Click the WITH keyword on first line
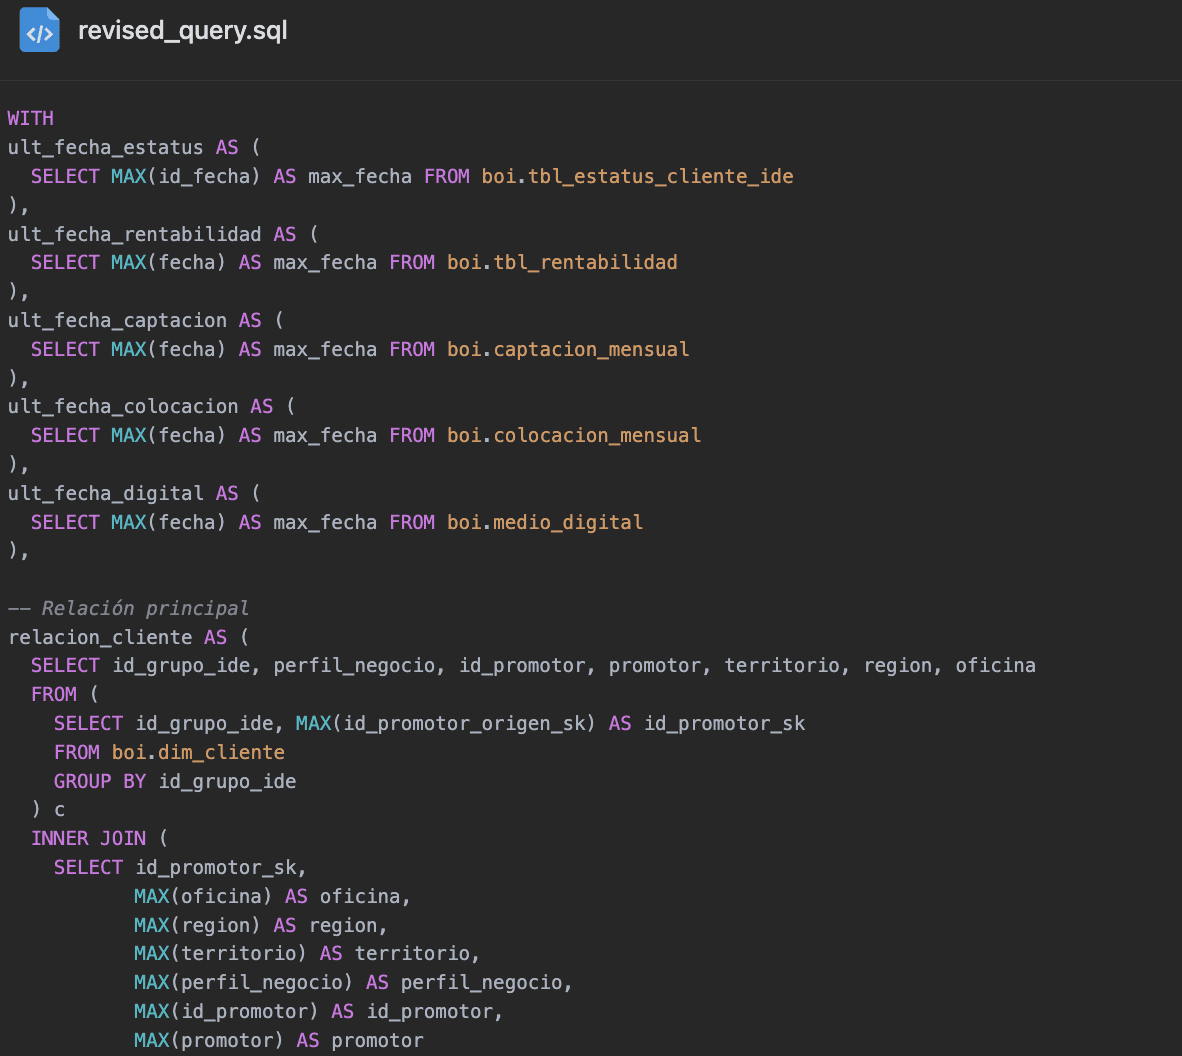The height and width of the screenshot is (1056, 1182). pos(31,118)
